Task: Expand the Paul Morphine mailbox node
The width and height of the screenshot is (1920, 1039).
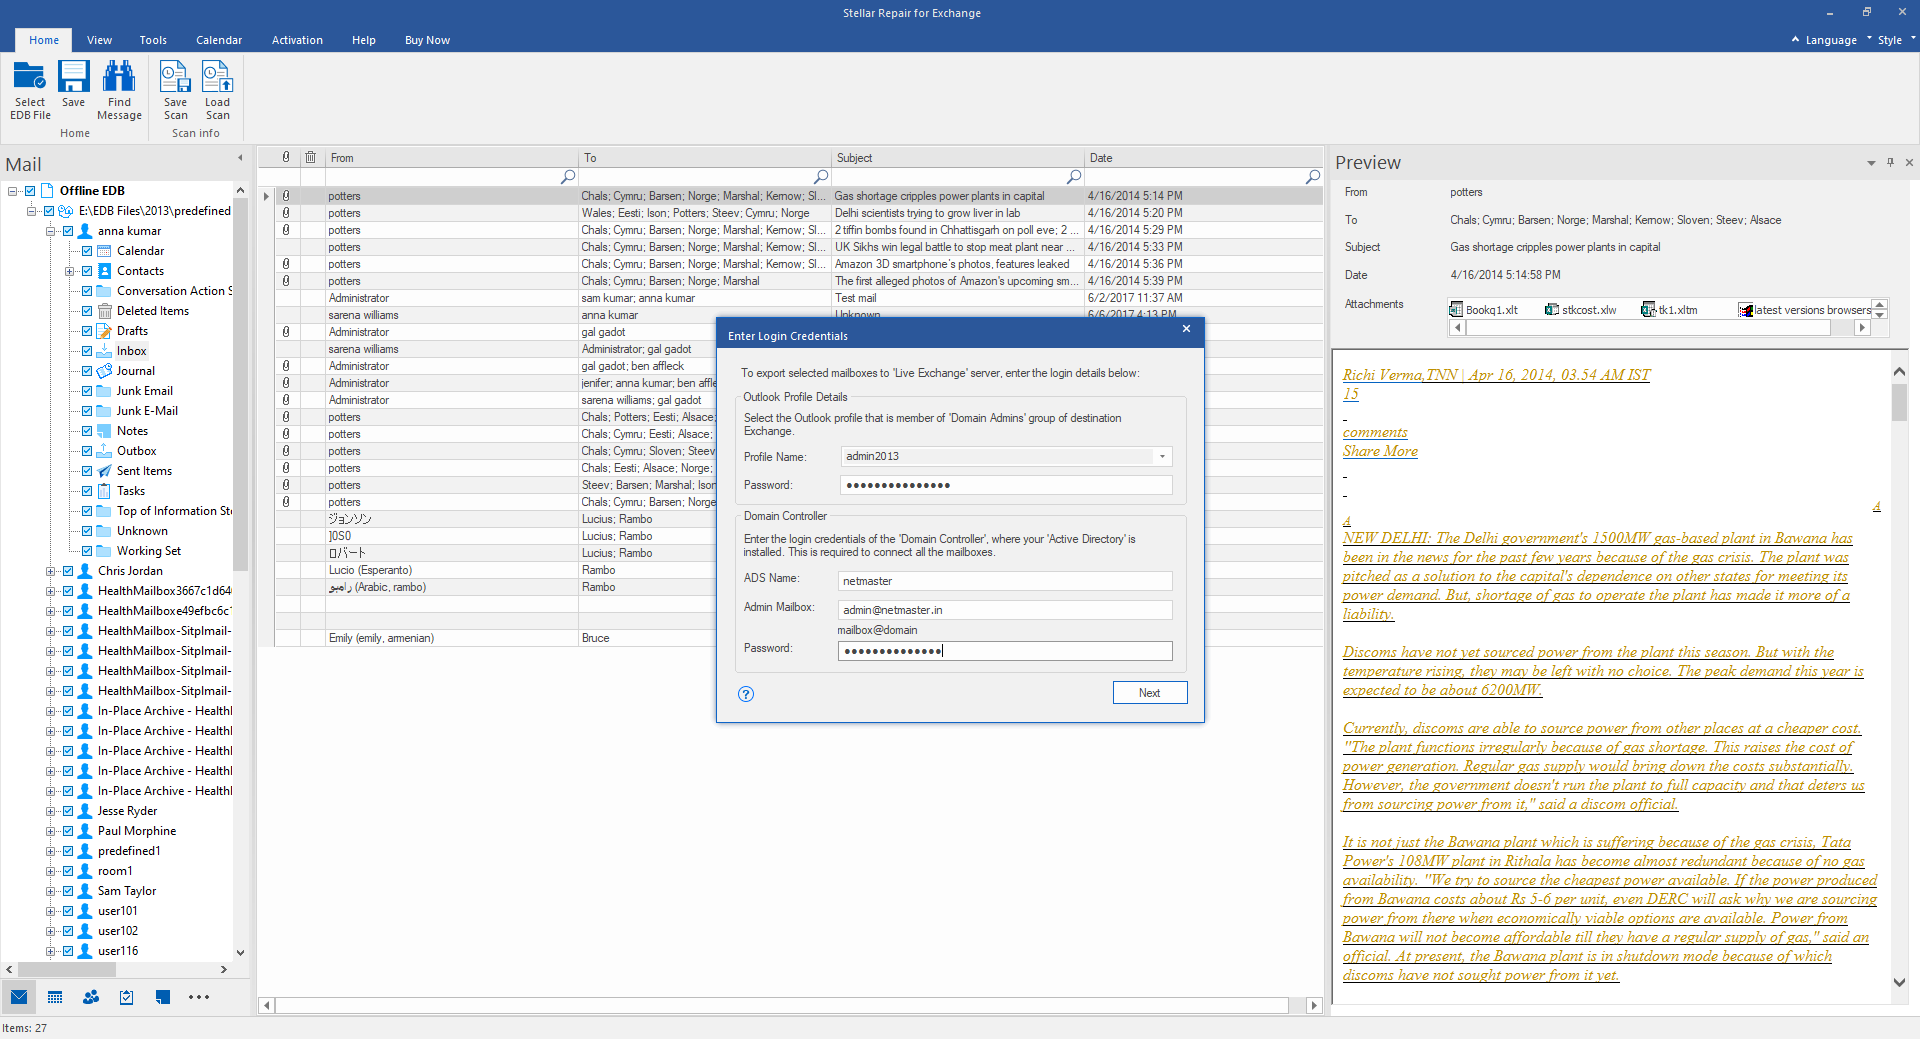Action: [x=51, y=831]
